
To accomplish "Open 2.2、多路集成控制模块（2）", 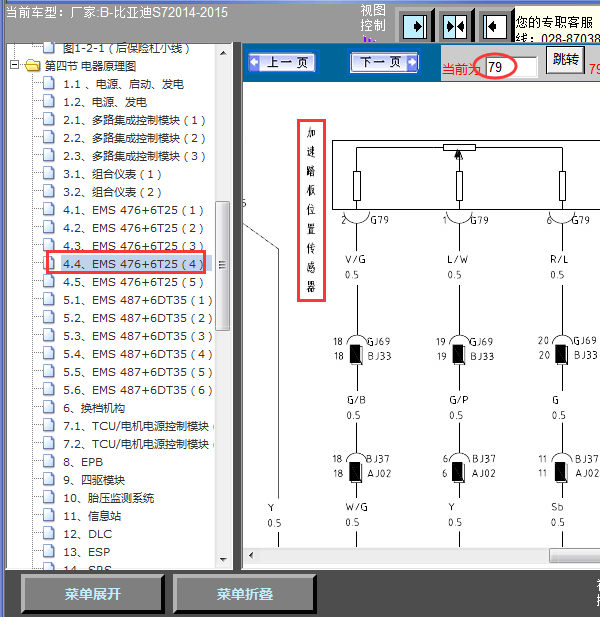I will pyautogui.click(x=134, y=138).
